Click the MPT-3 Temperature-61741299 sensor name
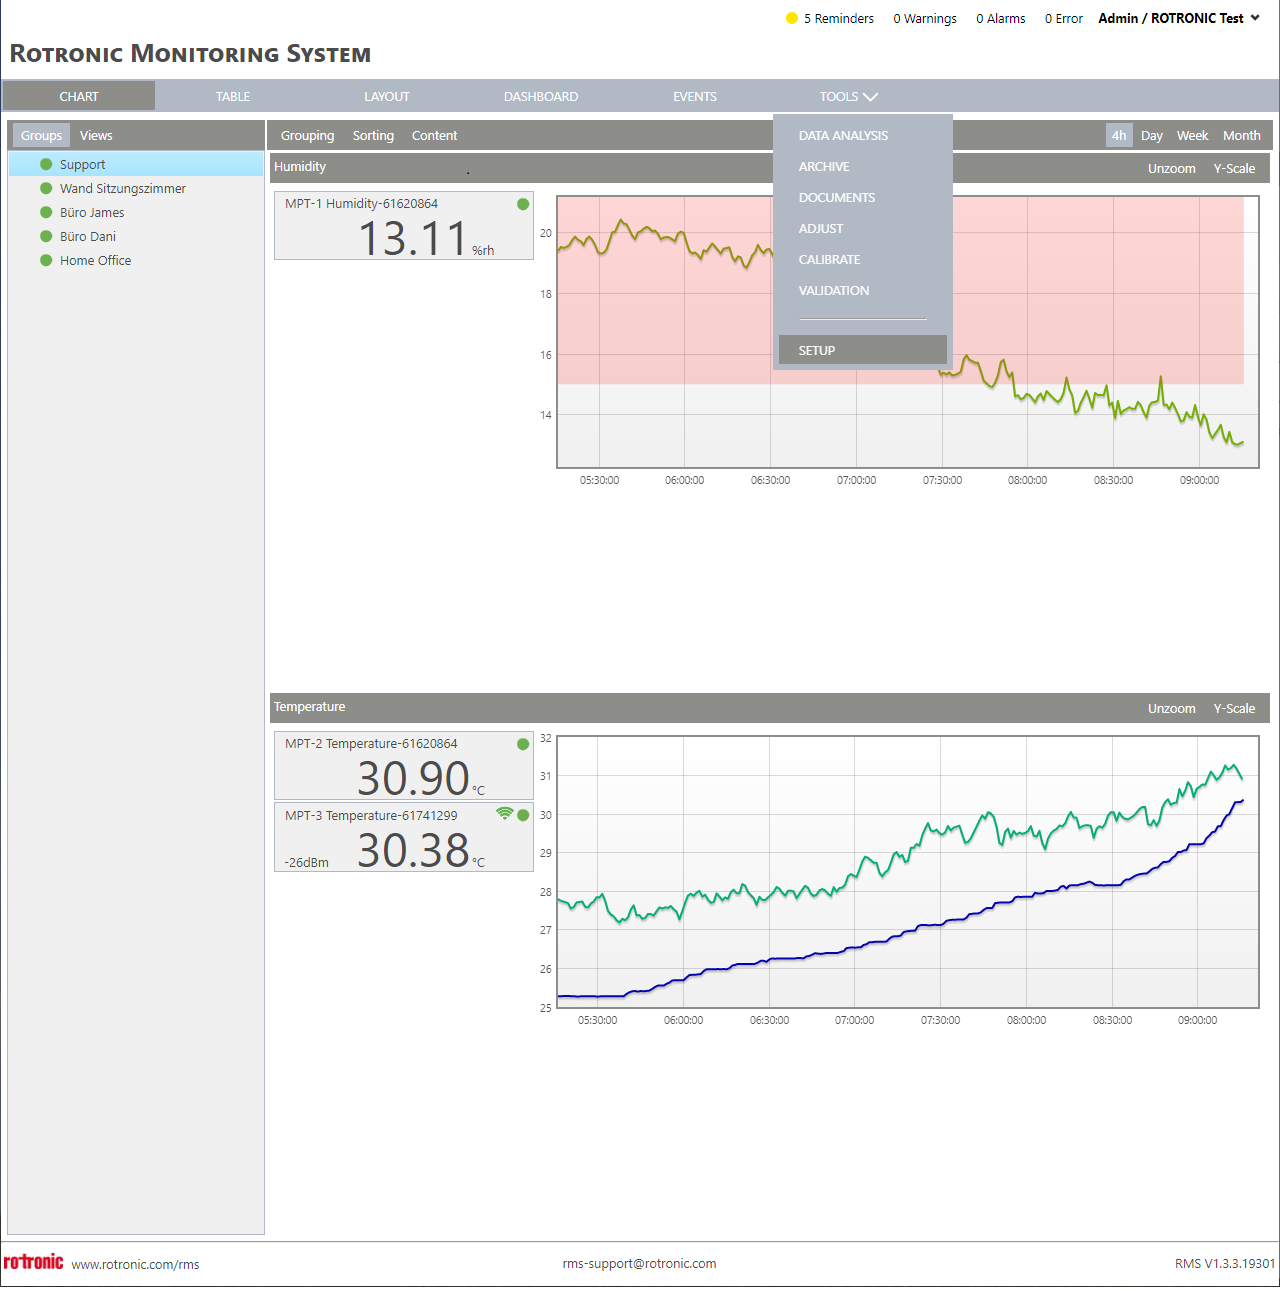The width and height of the screenshot is (1280, 1291). [x=371, y=816]
